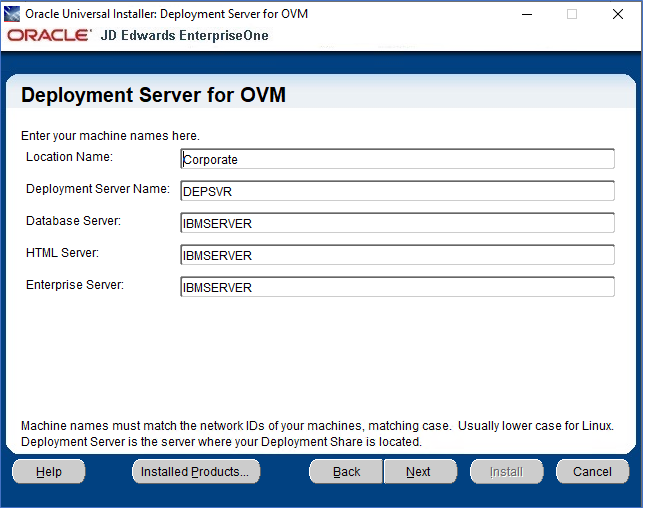Viewport: 645px width, 510px height.
Task: Click the "HTML Server:" label
Action: [63, 253]
